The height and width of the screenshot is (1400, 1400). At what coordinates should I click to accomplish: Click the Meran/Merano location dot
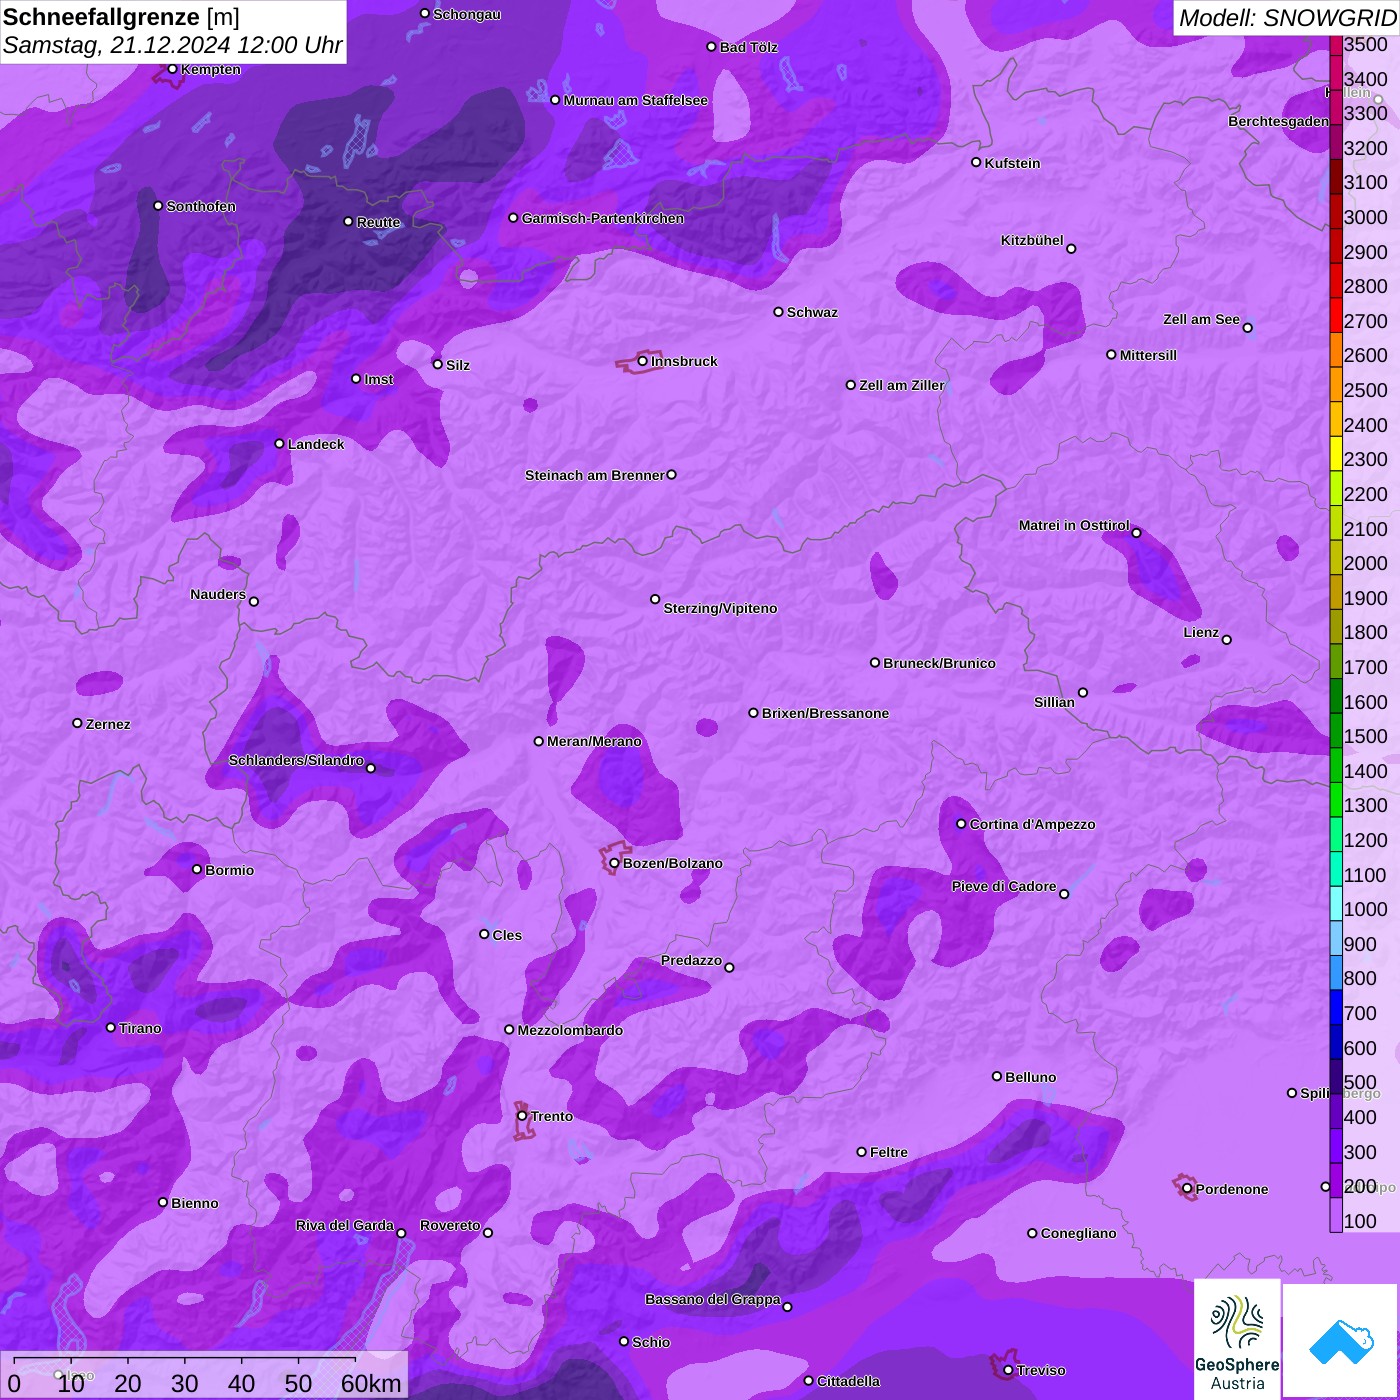539,741
